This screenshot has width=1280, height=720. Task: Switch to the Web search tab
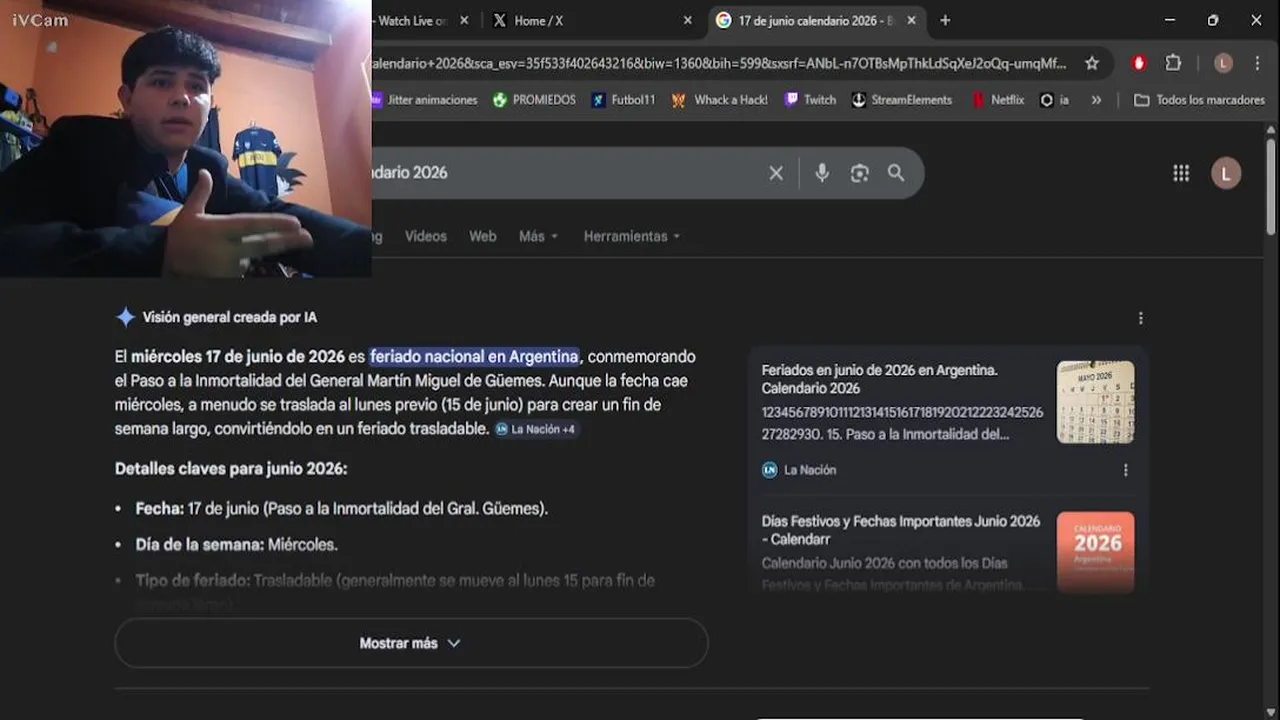[x=483, y=237]
